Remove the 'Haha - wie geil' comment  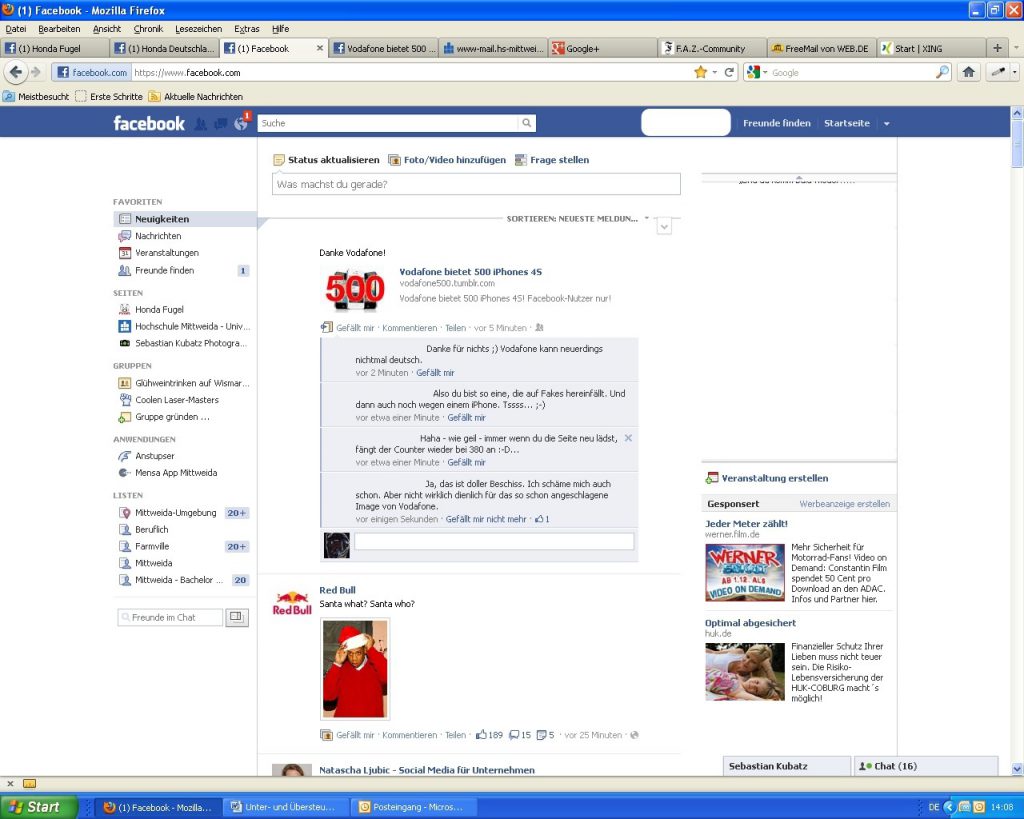(628, 438)
